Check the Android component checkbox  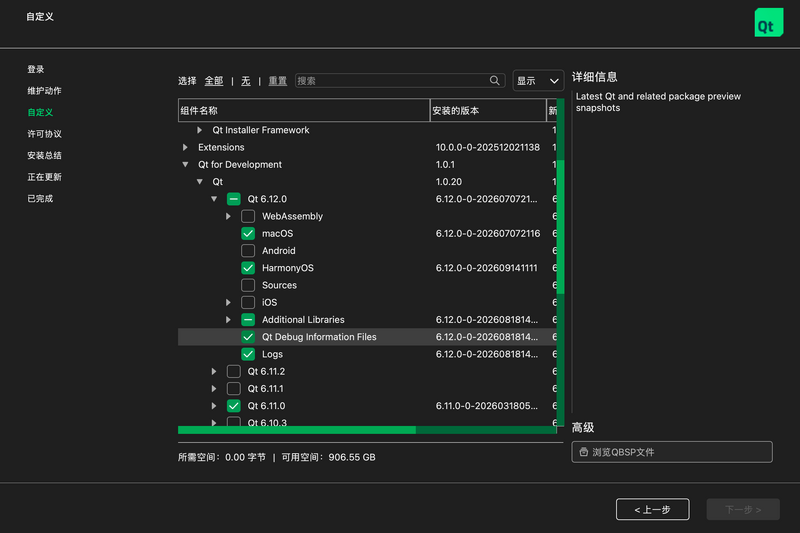(248, 251)
